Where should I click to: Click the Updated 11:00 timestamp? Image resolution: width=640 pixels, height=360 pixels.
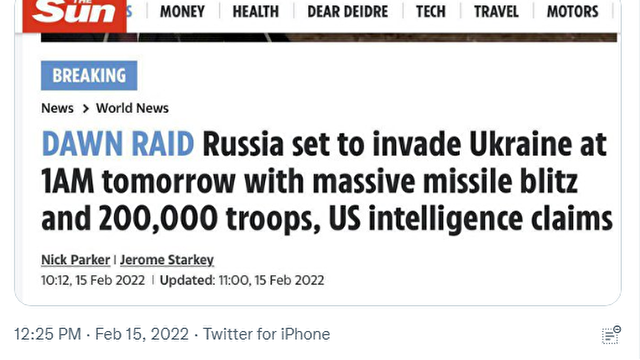pos(242,280)
